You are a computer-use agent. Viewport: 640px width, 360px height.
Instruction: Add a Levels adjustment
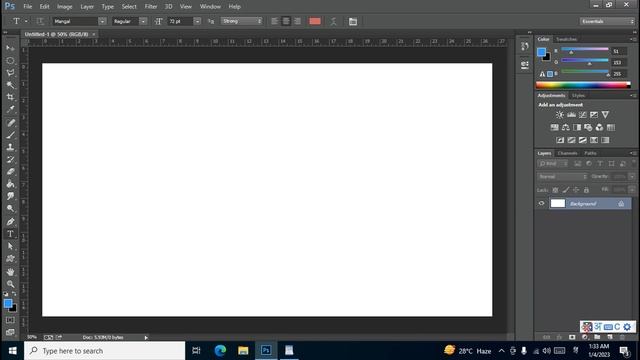point(571,115)
